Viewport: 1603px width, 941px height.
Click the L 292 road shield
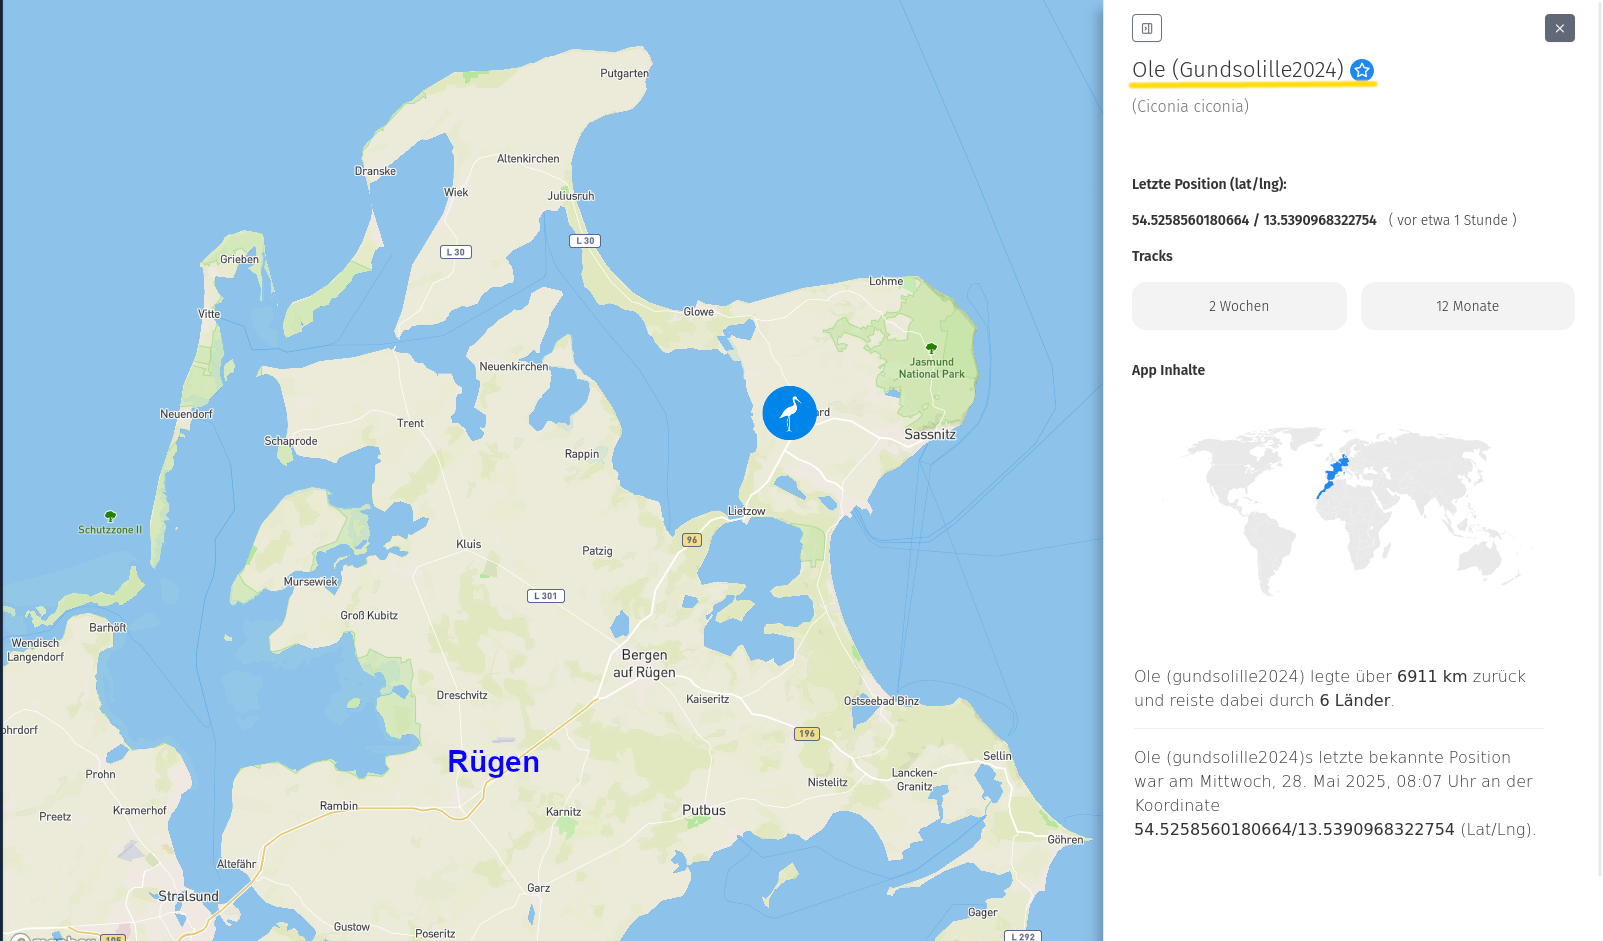pyautogui.click(x=1022, y=936)
